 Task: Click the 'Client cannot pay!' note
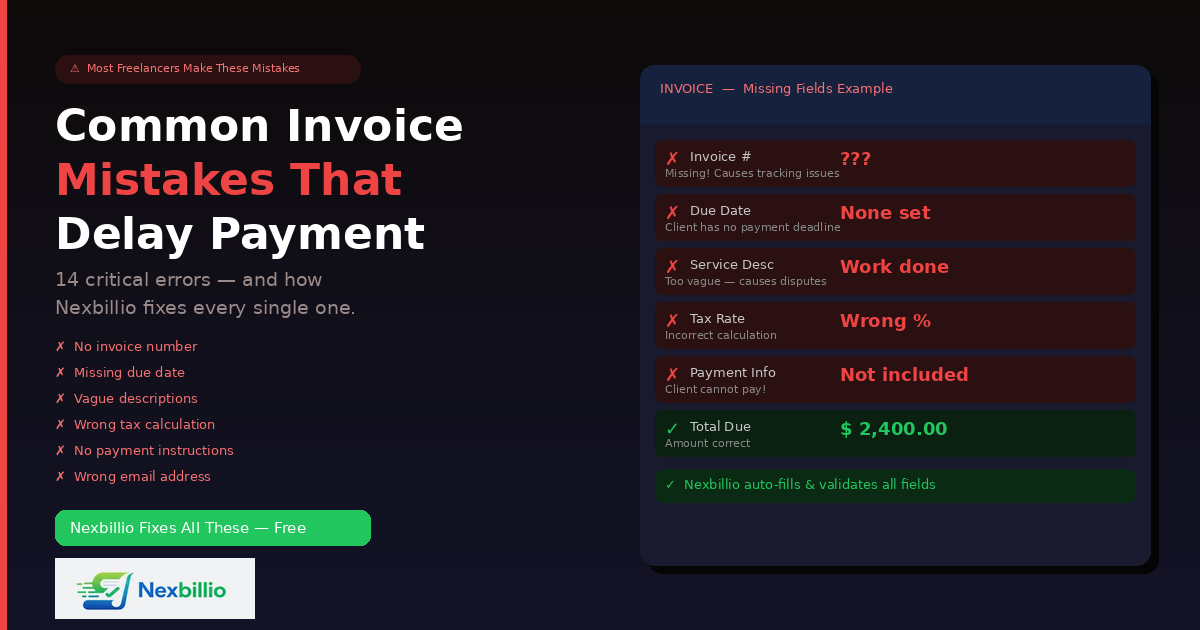click(716, 390)
